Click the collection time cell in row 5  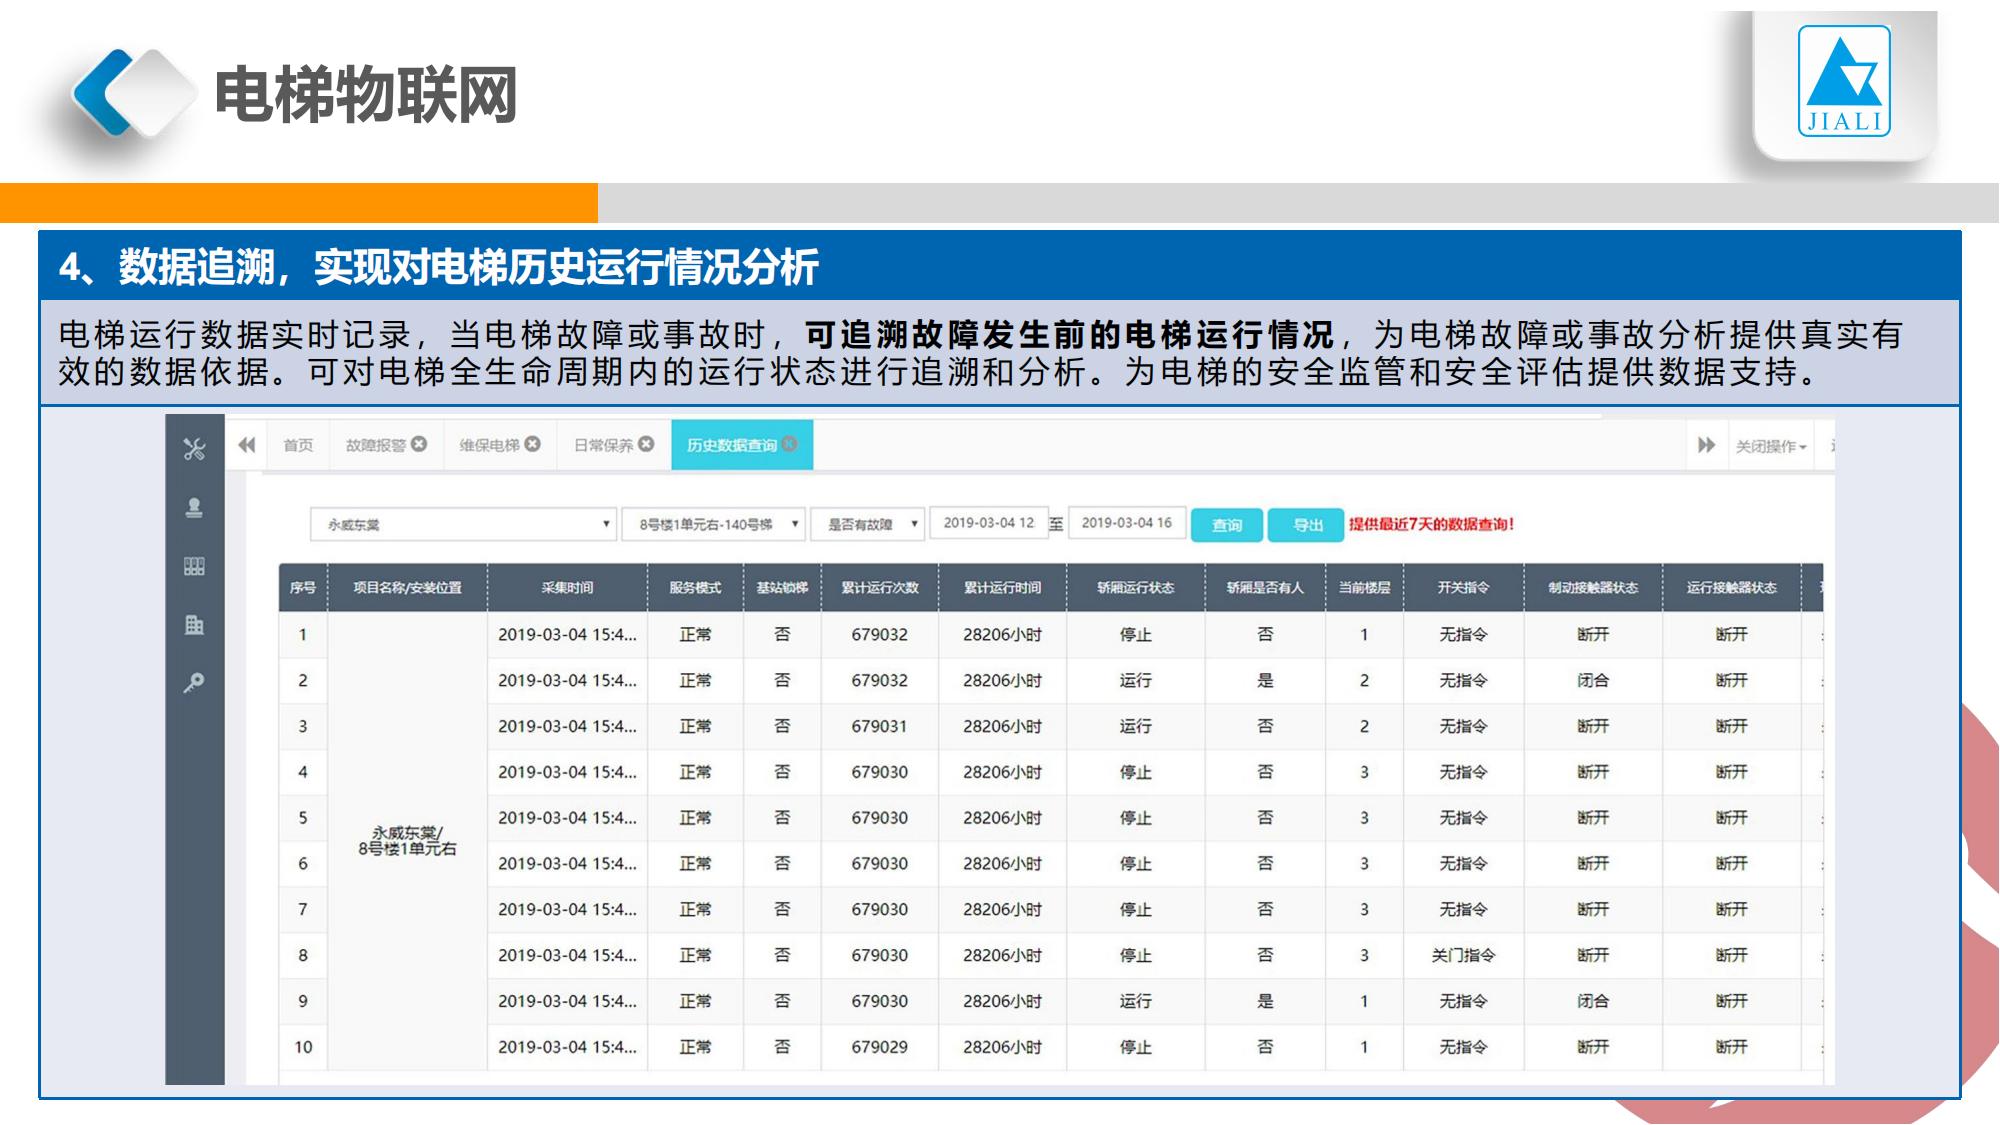[x=567, y=818]
